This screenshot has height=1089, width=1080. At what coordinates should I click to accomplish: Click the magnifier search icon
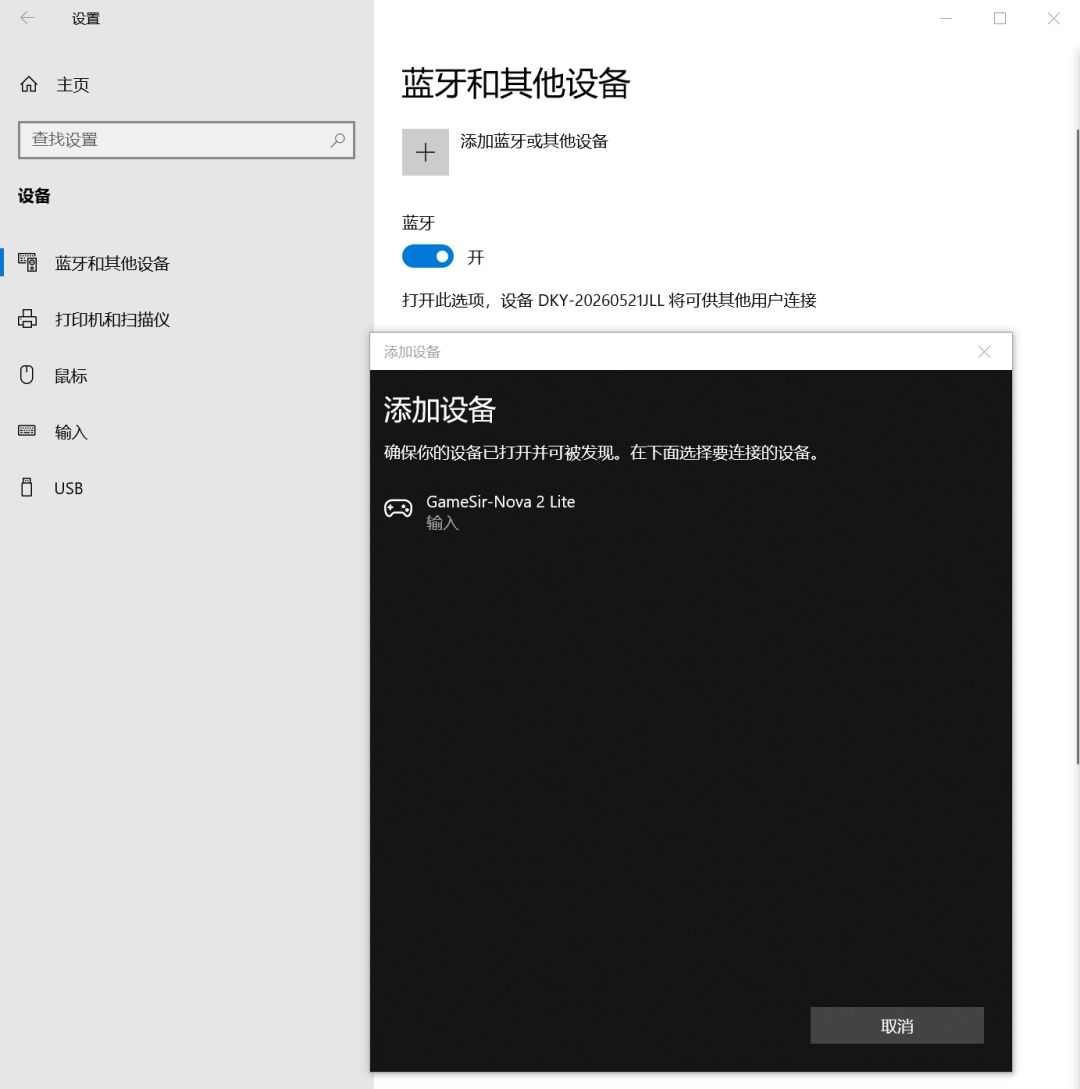click(x=338, y=140)
